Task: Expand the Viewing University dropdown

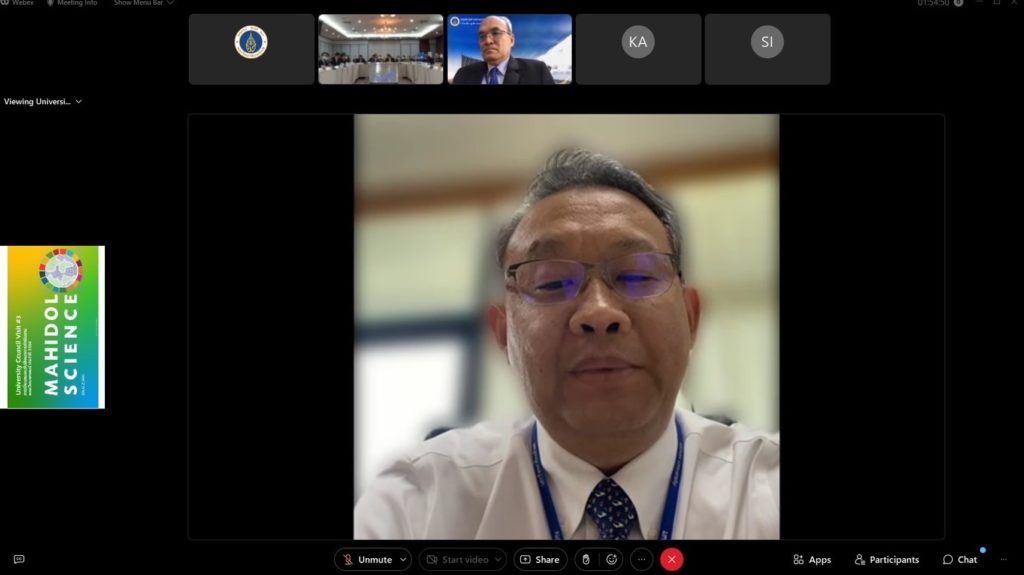Action: coord(43,101)
